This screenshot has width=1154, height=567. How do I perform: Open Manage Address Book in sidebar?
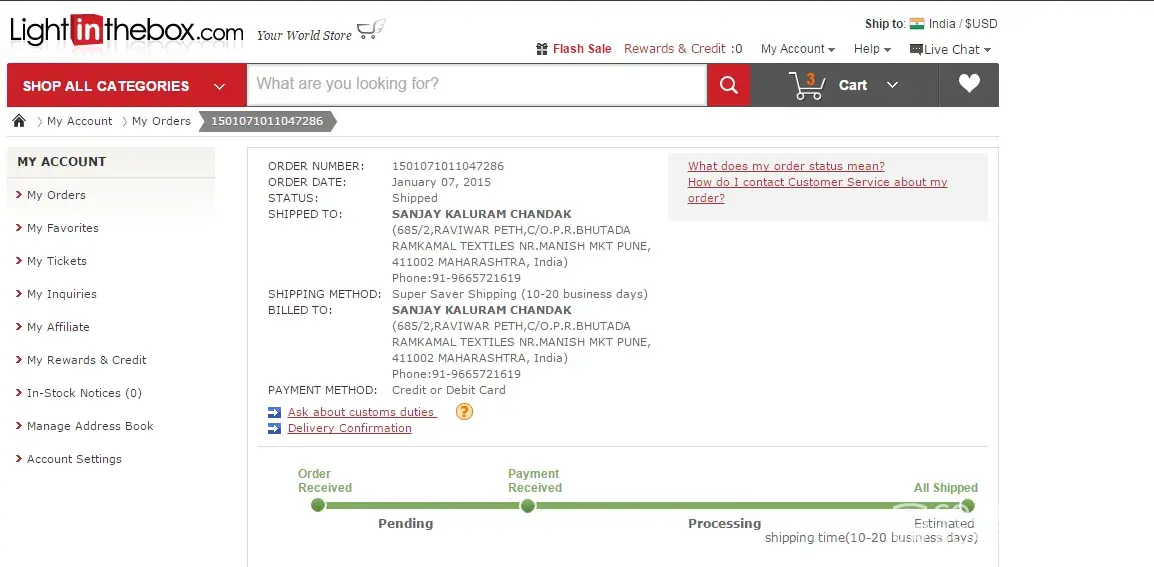(x=90, y=426)
